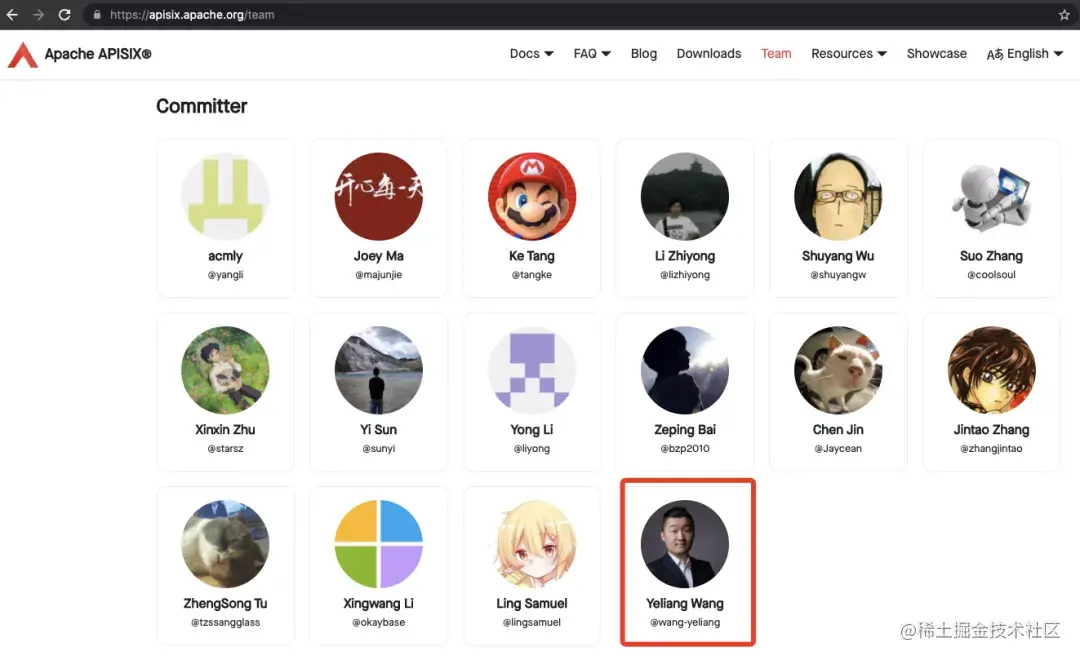Screen dimensions: 1080x660
Task: Click the padlock site info icon
Action: pyautogui.click(x=97, y=14)
